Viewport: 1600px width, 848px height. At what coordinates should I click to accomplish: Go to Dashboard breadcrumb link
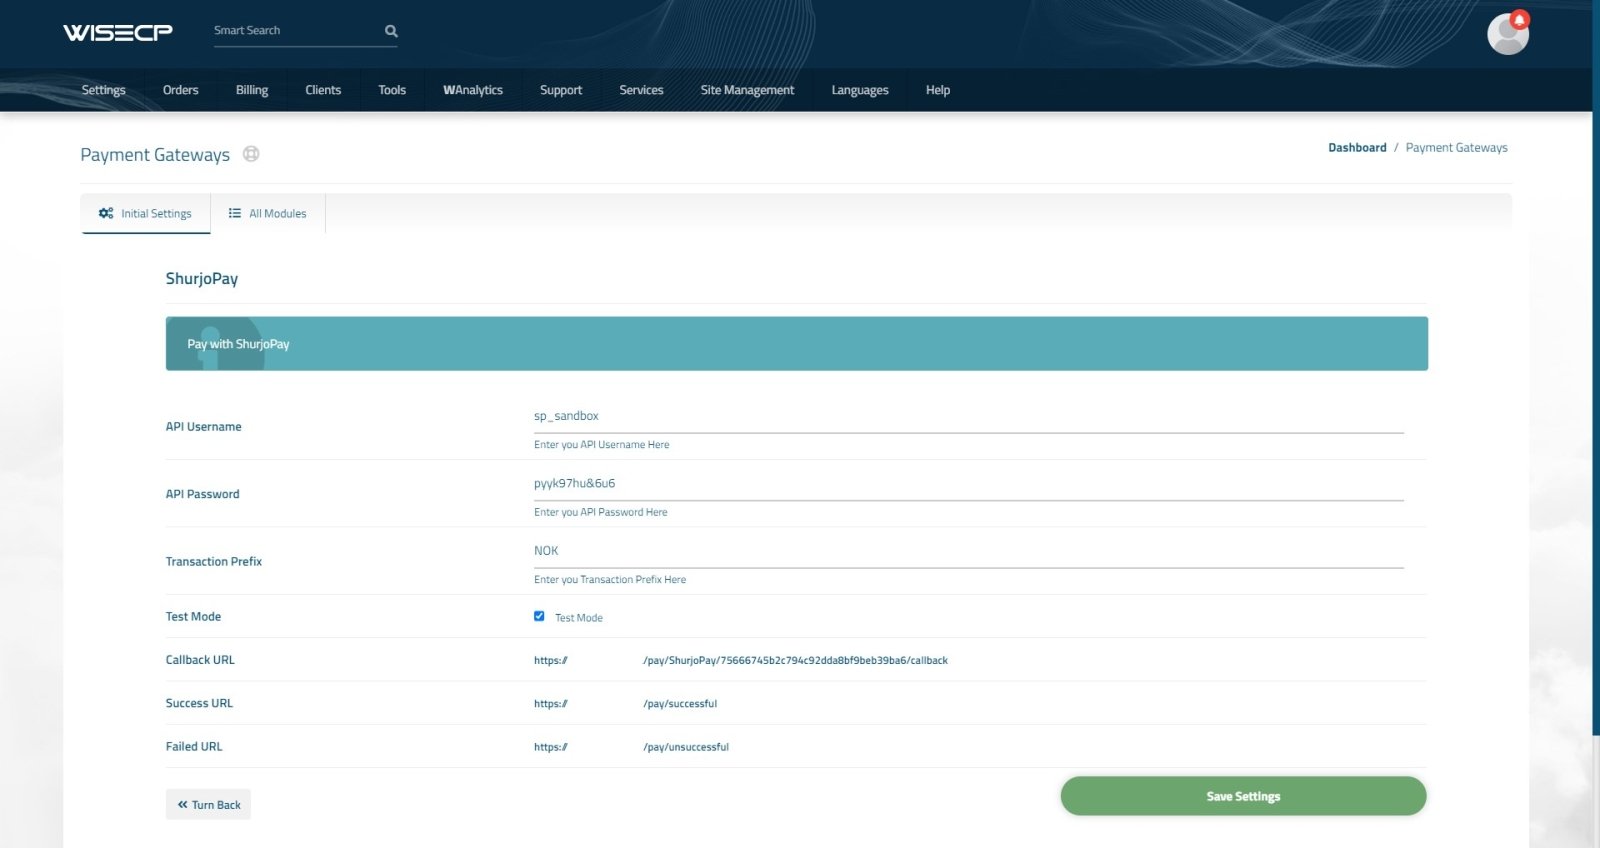point(1357,148)
